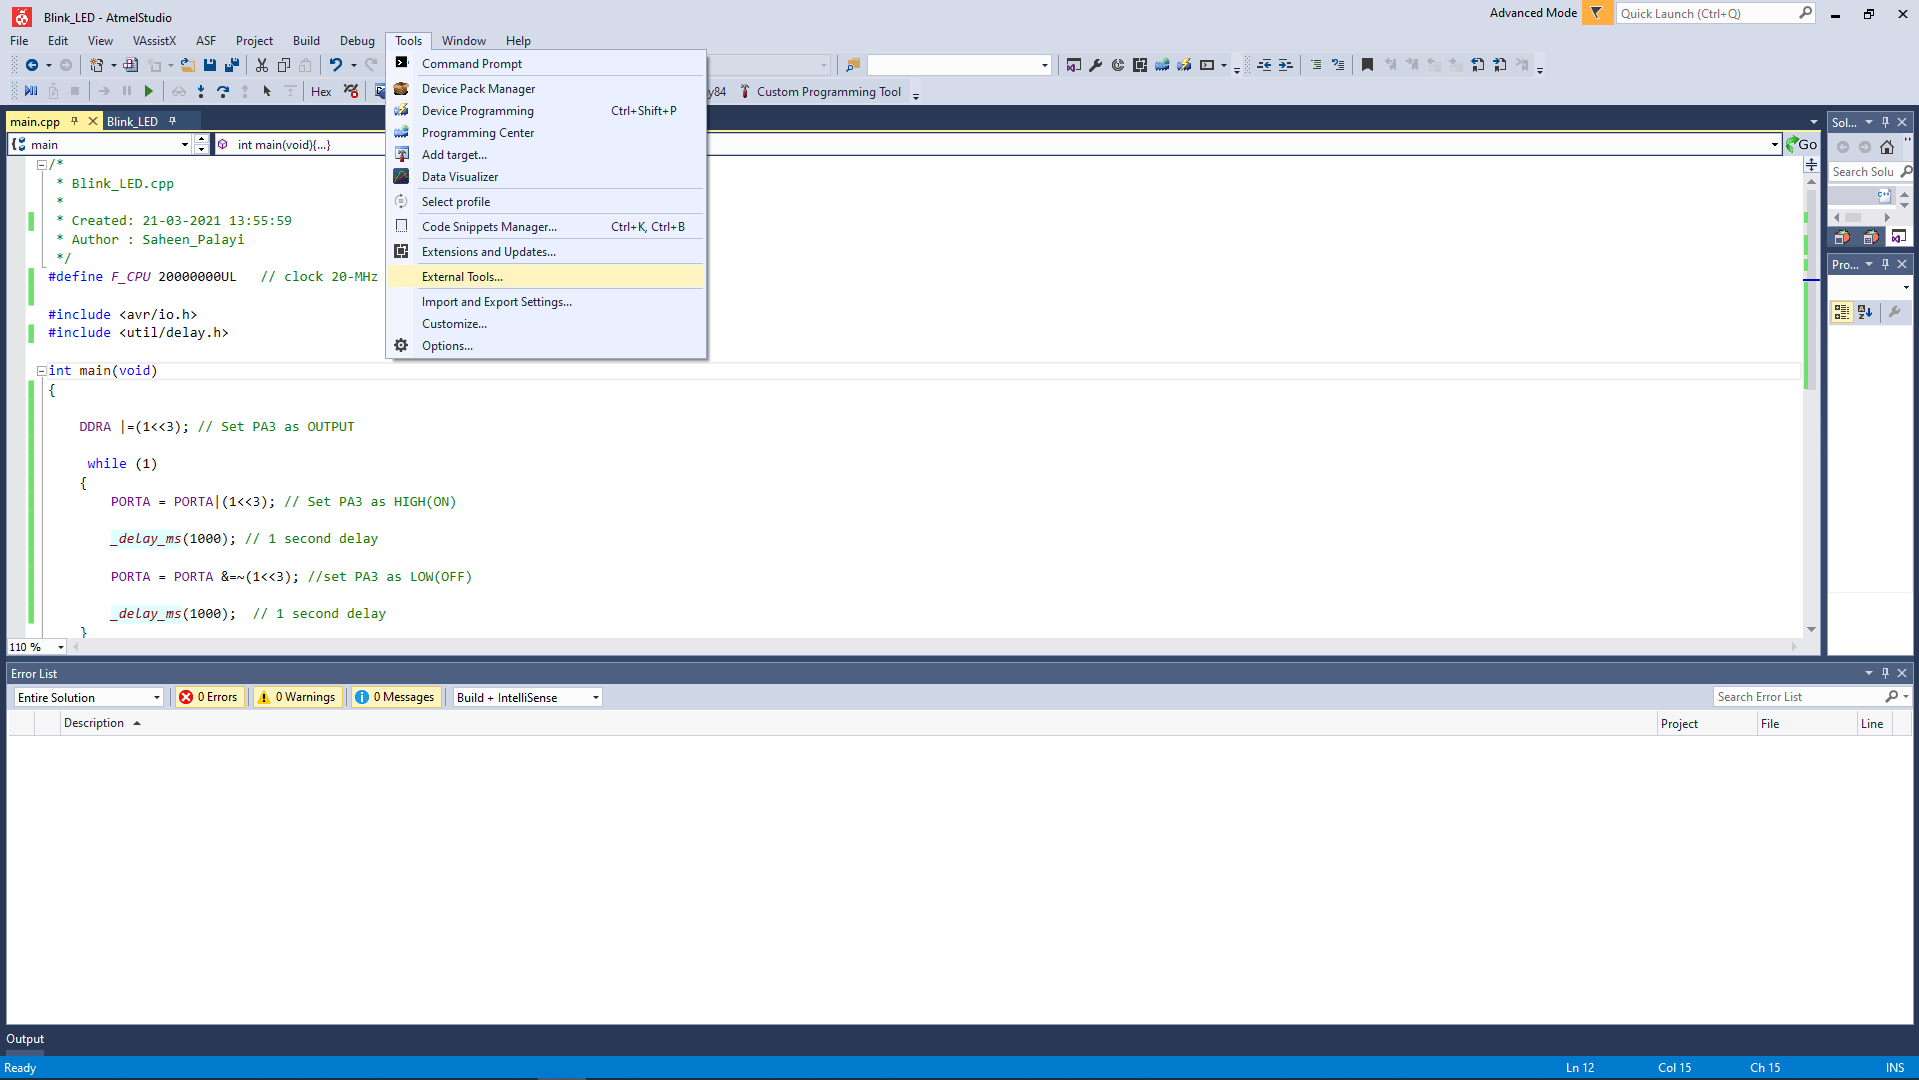Click the wrench Properties toolbar icon
The height and width of the screenshot is (1080, 1919).
(1096, 65)
